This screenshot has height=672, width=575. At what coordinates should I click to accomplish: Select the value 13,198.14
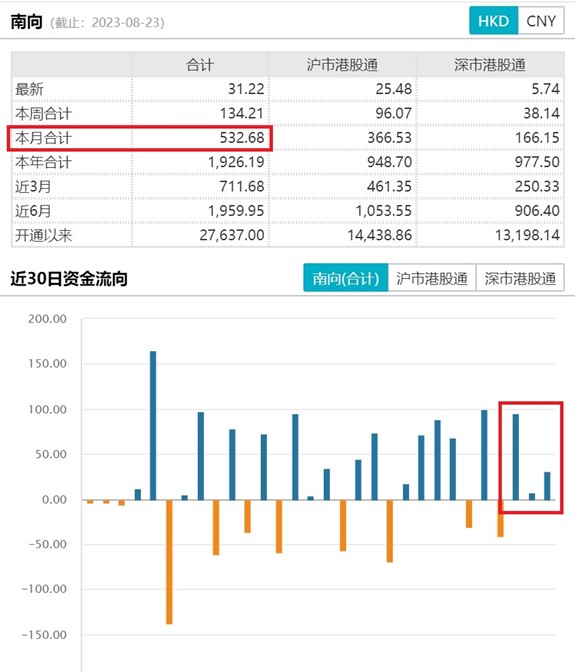pyautogui.click(x=527, y=235)
